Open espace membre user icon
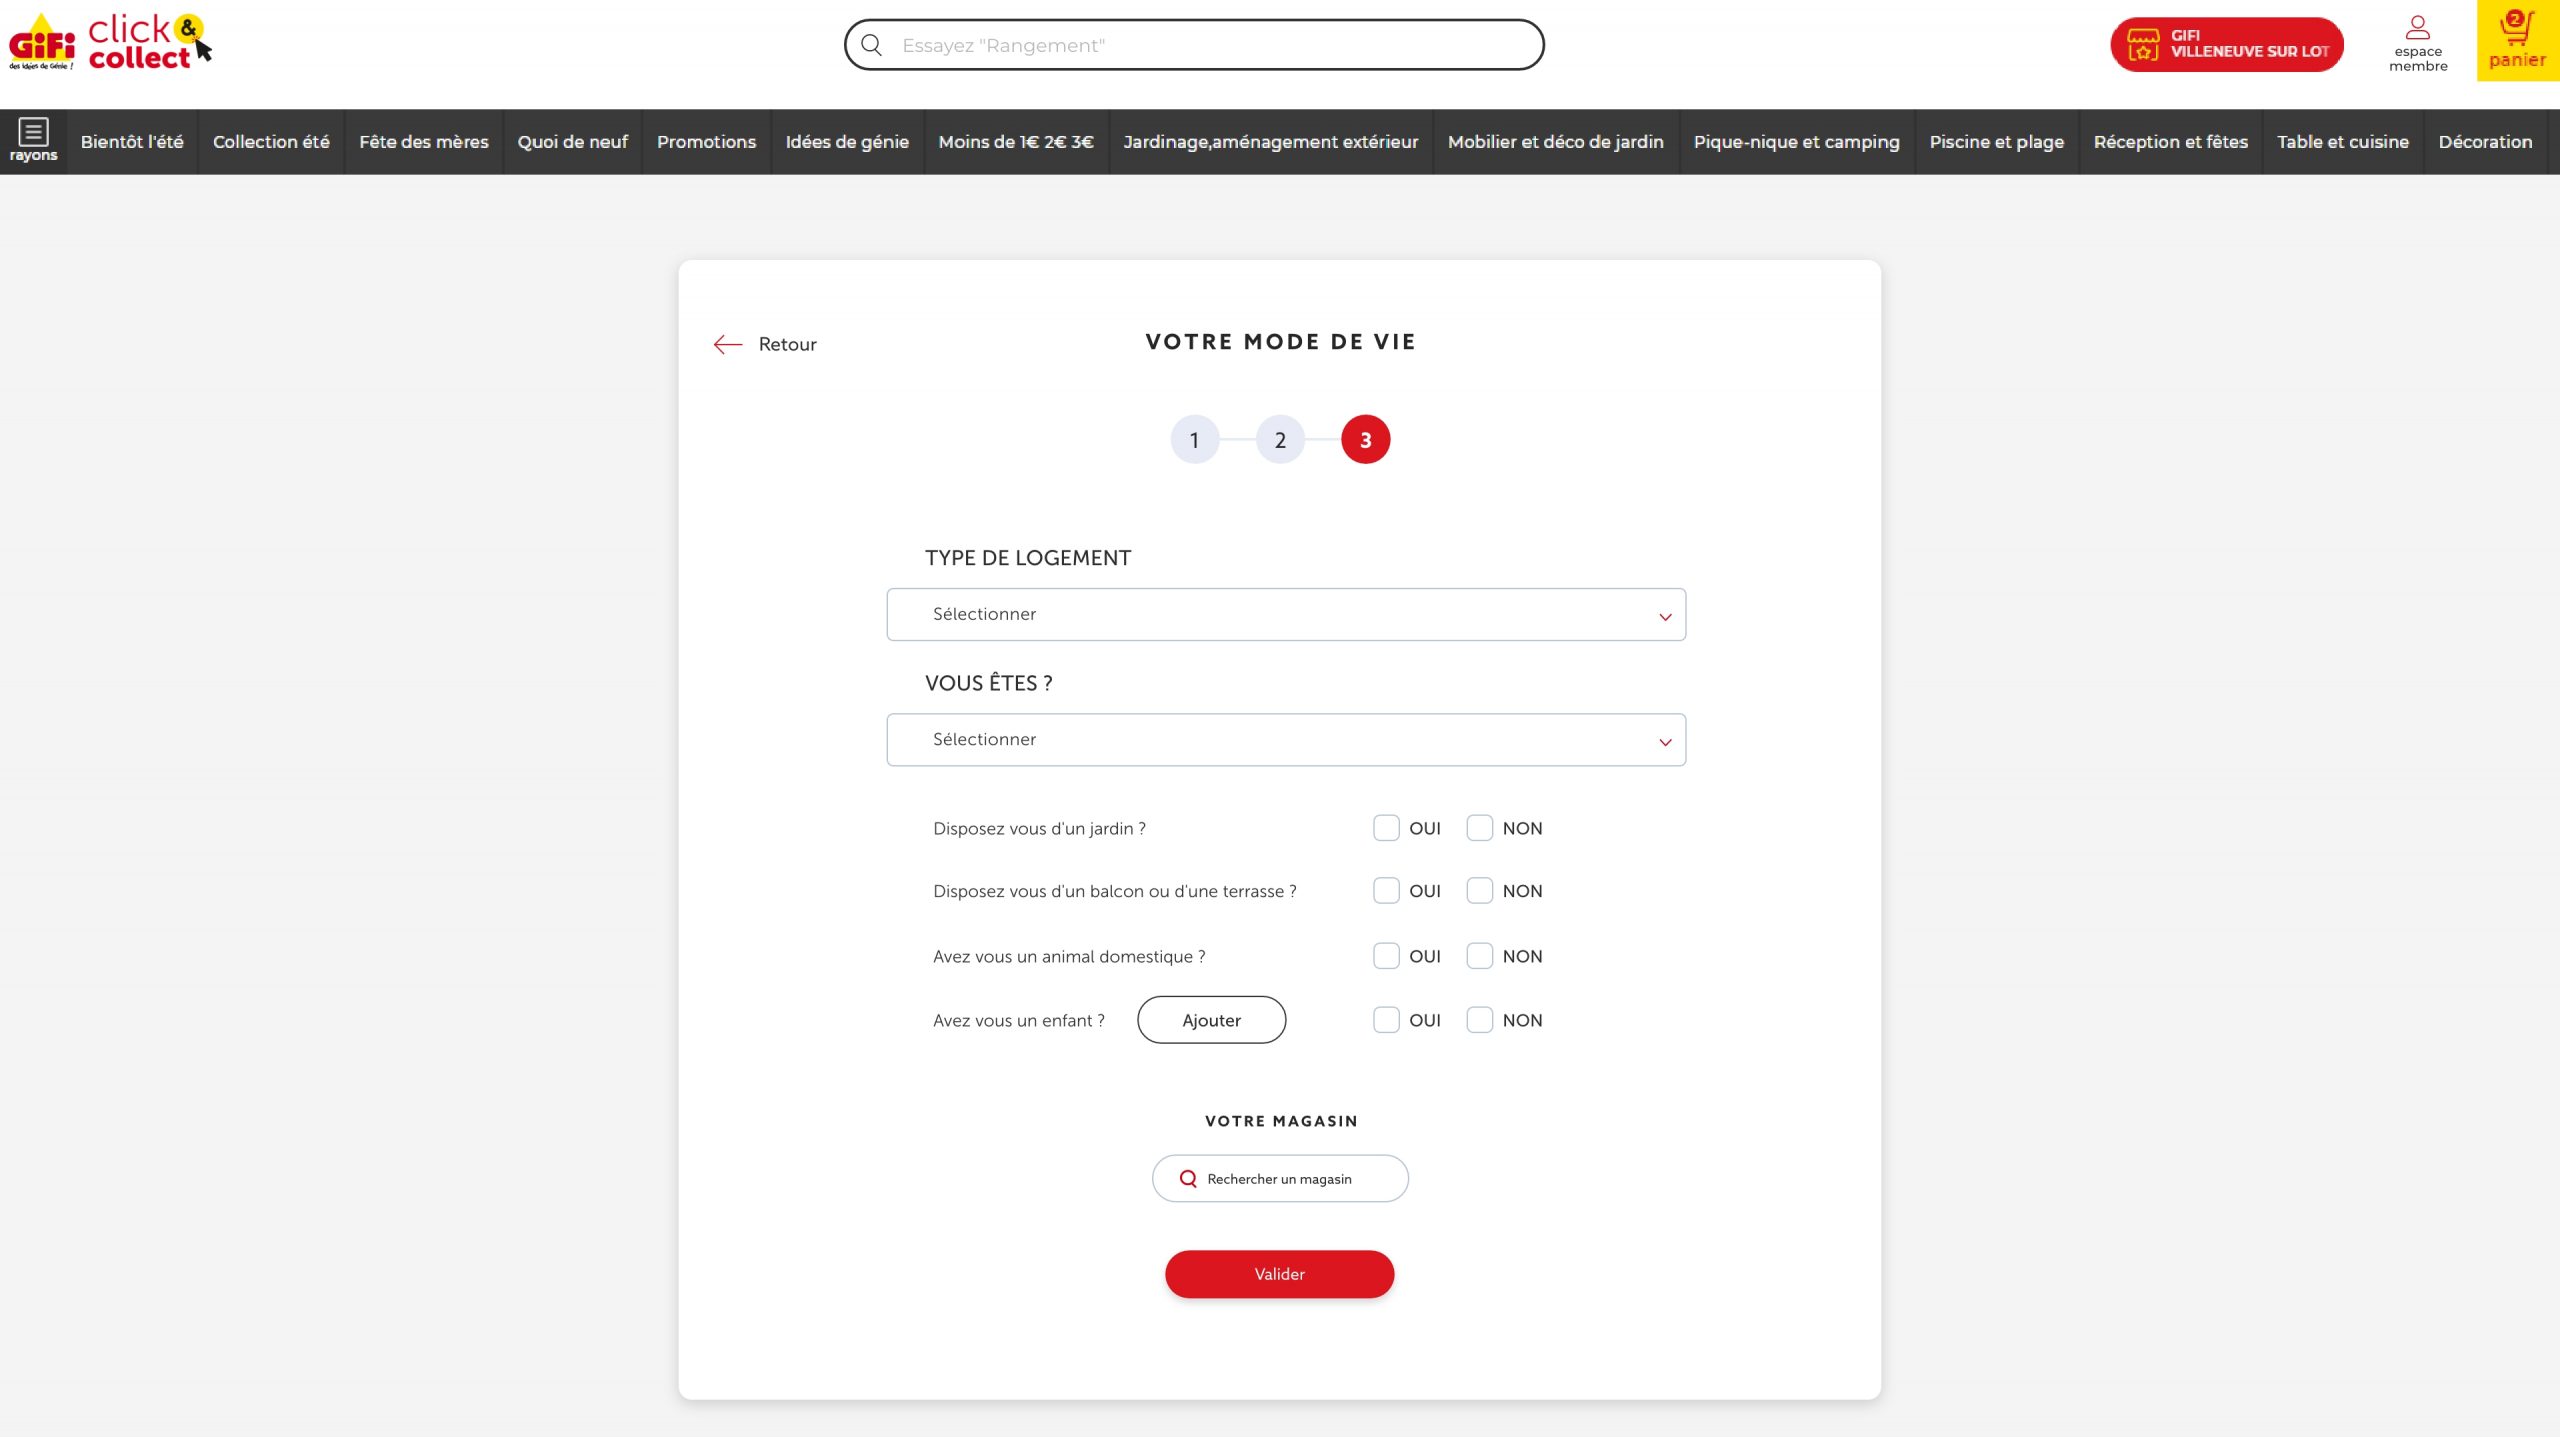Image resolution: width=2560 pixels, height=1437 pixels. click(x=2417, y=28)
